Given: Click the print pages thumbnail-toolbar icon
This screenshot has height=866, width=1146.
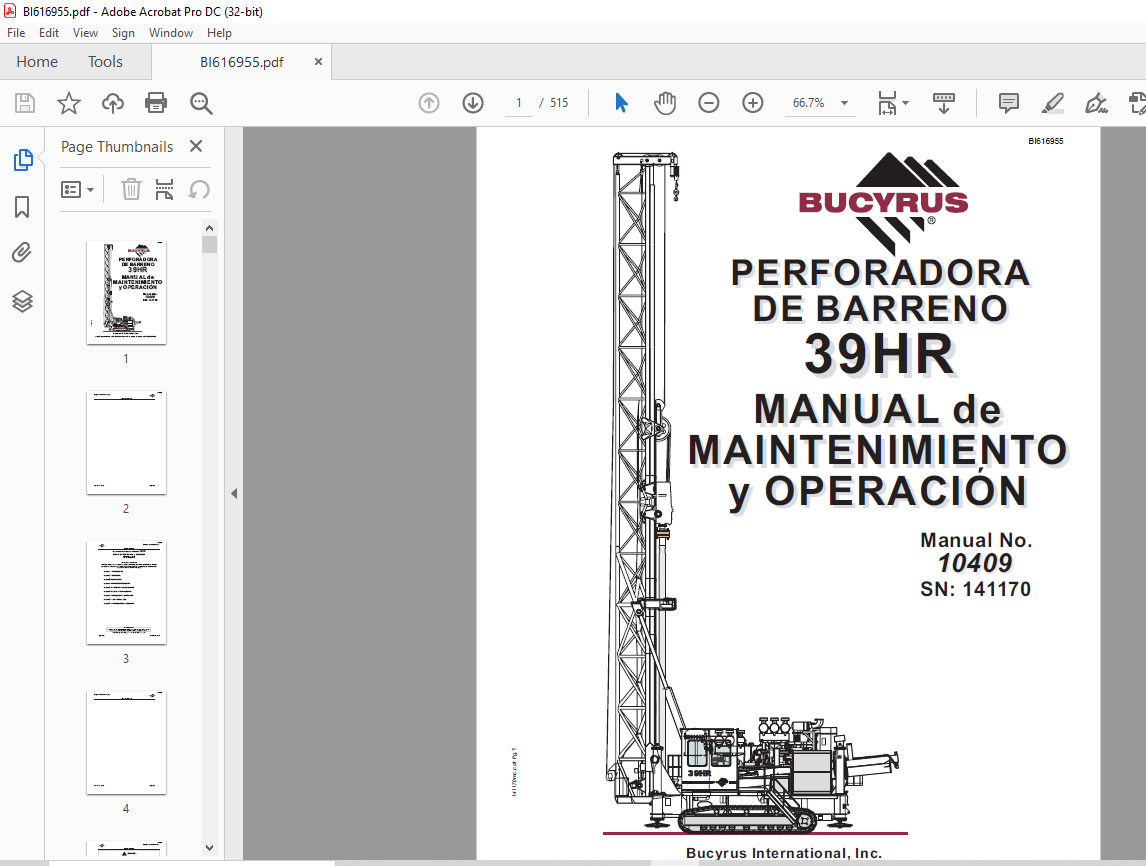Looking at the screenshot, I should tap(164, 189).
